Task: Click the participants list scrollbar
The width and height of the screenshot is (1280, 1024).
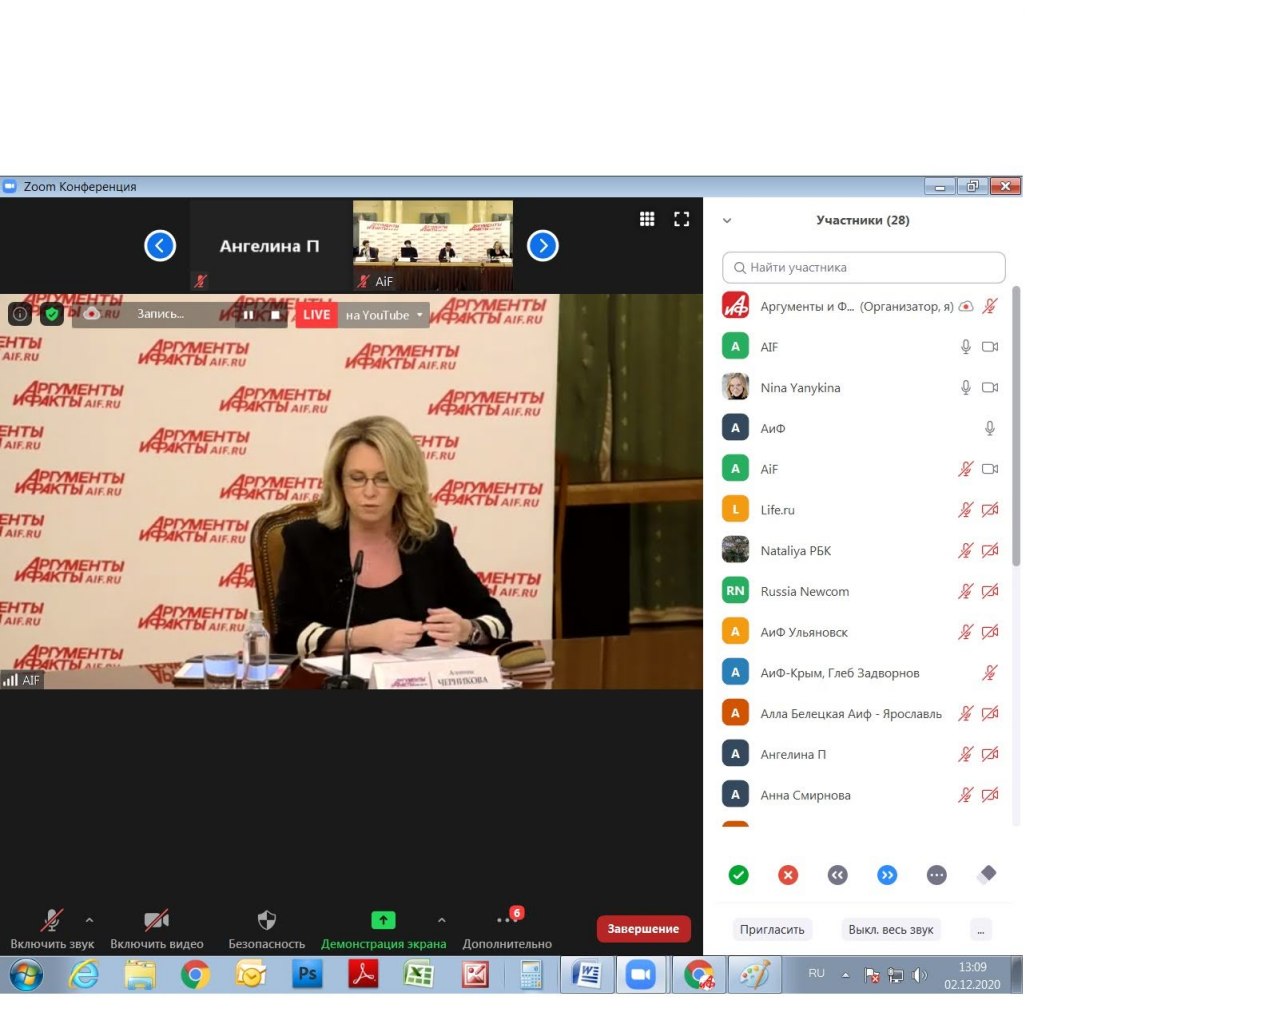Action: click(1017, 428)
